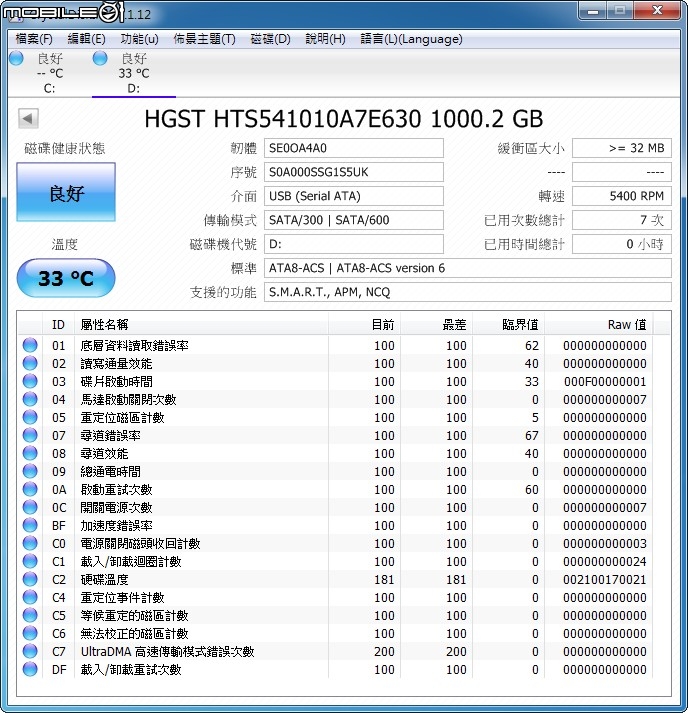Click status icon for attribute 09
The image size is (688, 713).
(30, 471)
